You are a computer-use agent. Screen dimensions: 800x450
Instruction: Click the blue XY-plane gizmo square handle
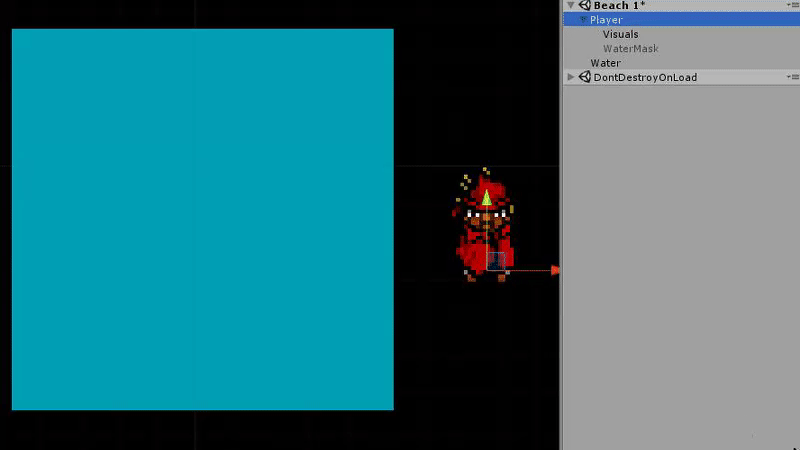pos(496,261)
